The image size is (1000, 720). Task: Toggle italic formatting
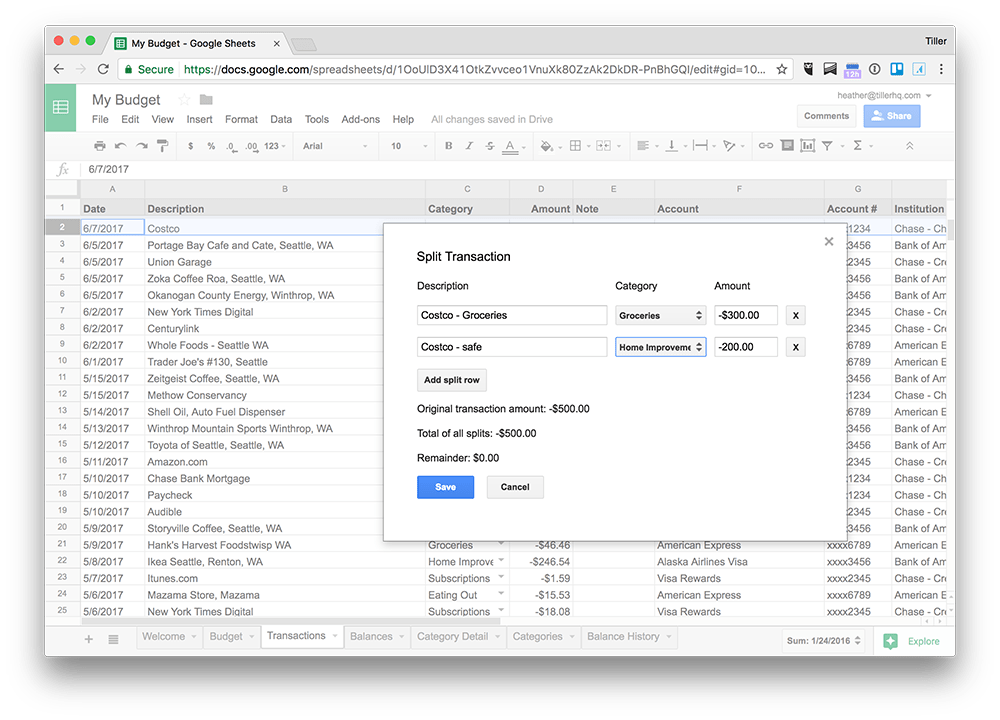click(469, 146)
